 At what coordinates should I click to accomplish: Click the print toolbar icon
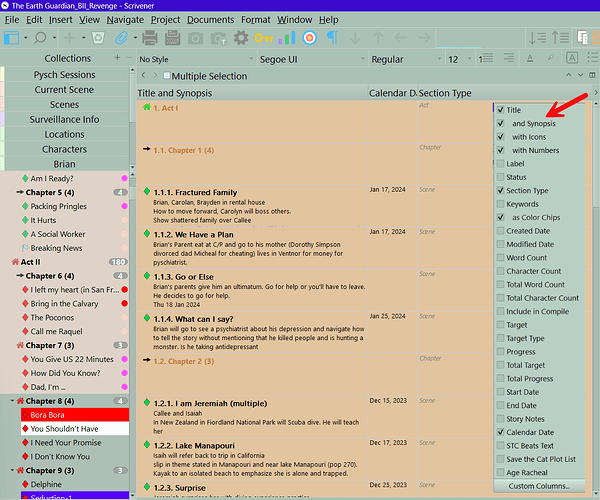pyautogui.click(x=150, y=37)
